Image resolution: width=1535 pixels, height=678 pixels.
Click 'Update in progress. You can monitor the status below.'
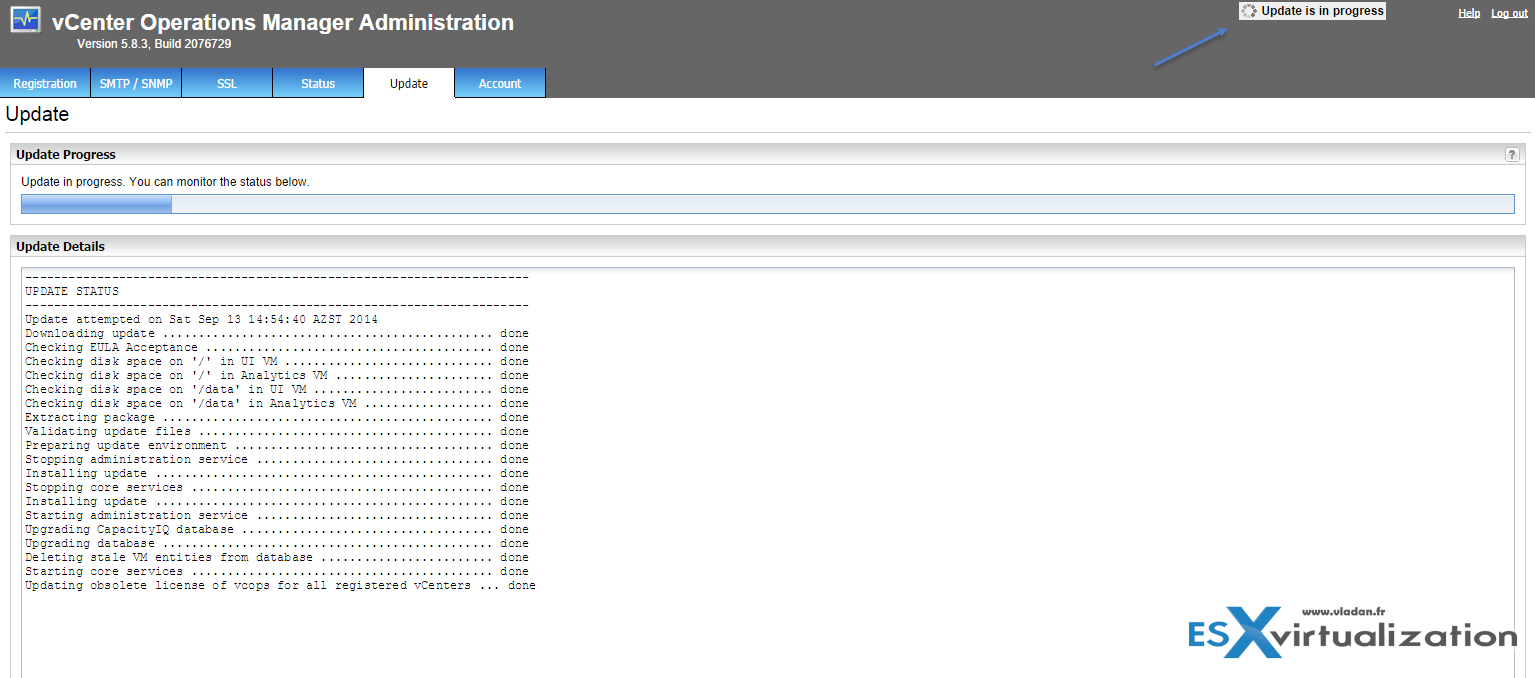pyautogui.click(x=165, y=182)
